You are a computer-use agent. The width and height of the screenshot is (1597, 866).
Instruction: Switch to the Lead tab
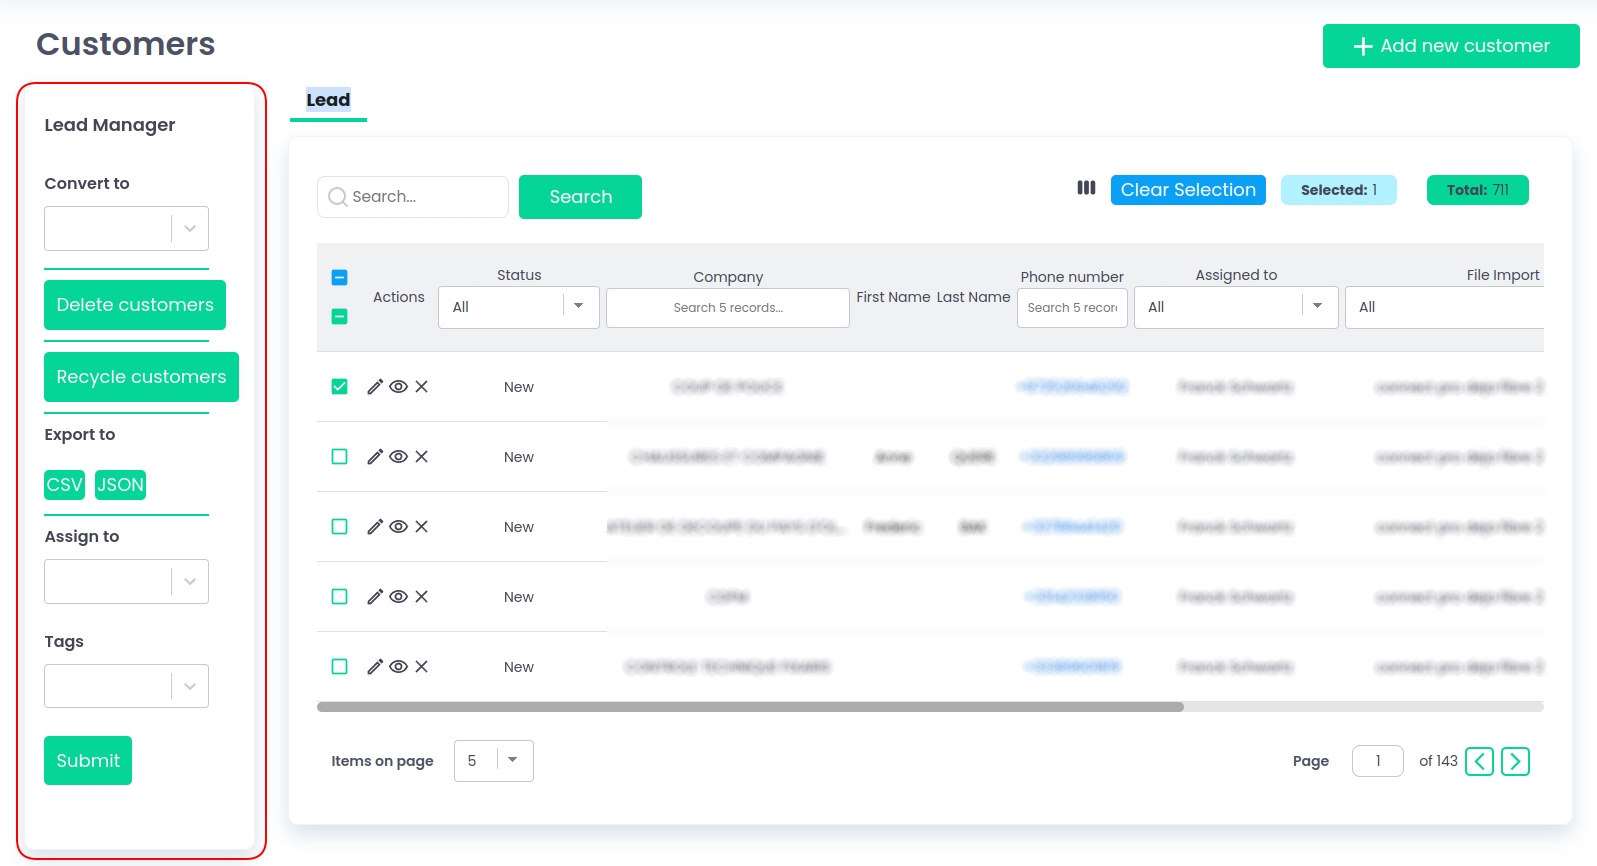(x=328, y=100)
